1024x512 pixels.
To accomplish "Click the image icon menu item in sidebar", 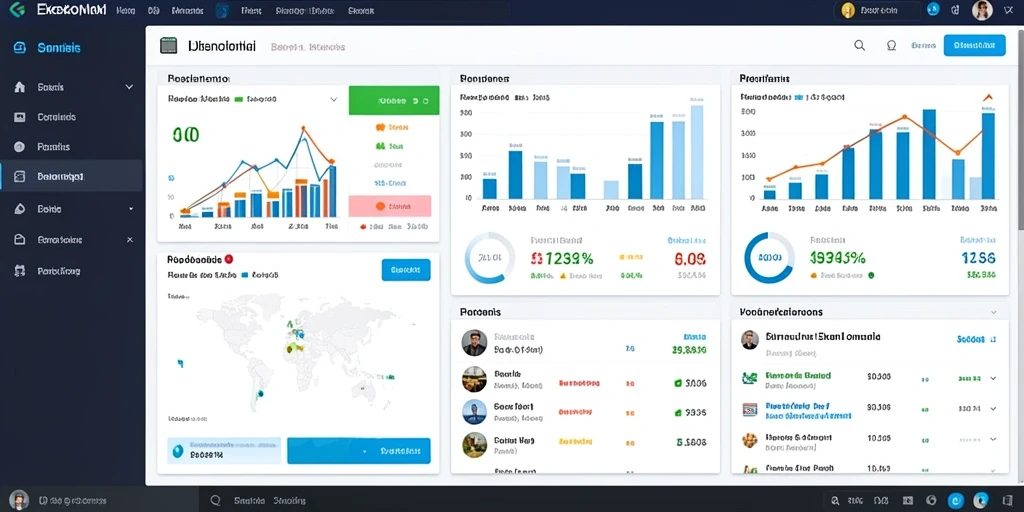I will pos(20,118).
